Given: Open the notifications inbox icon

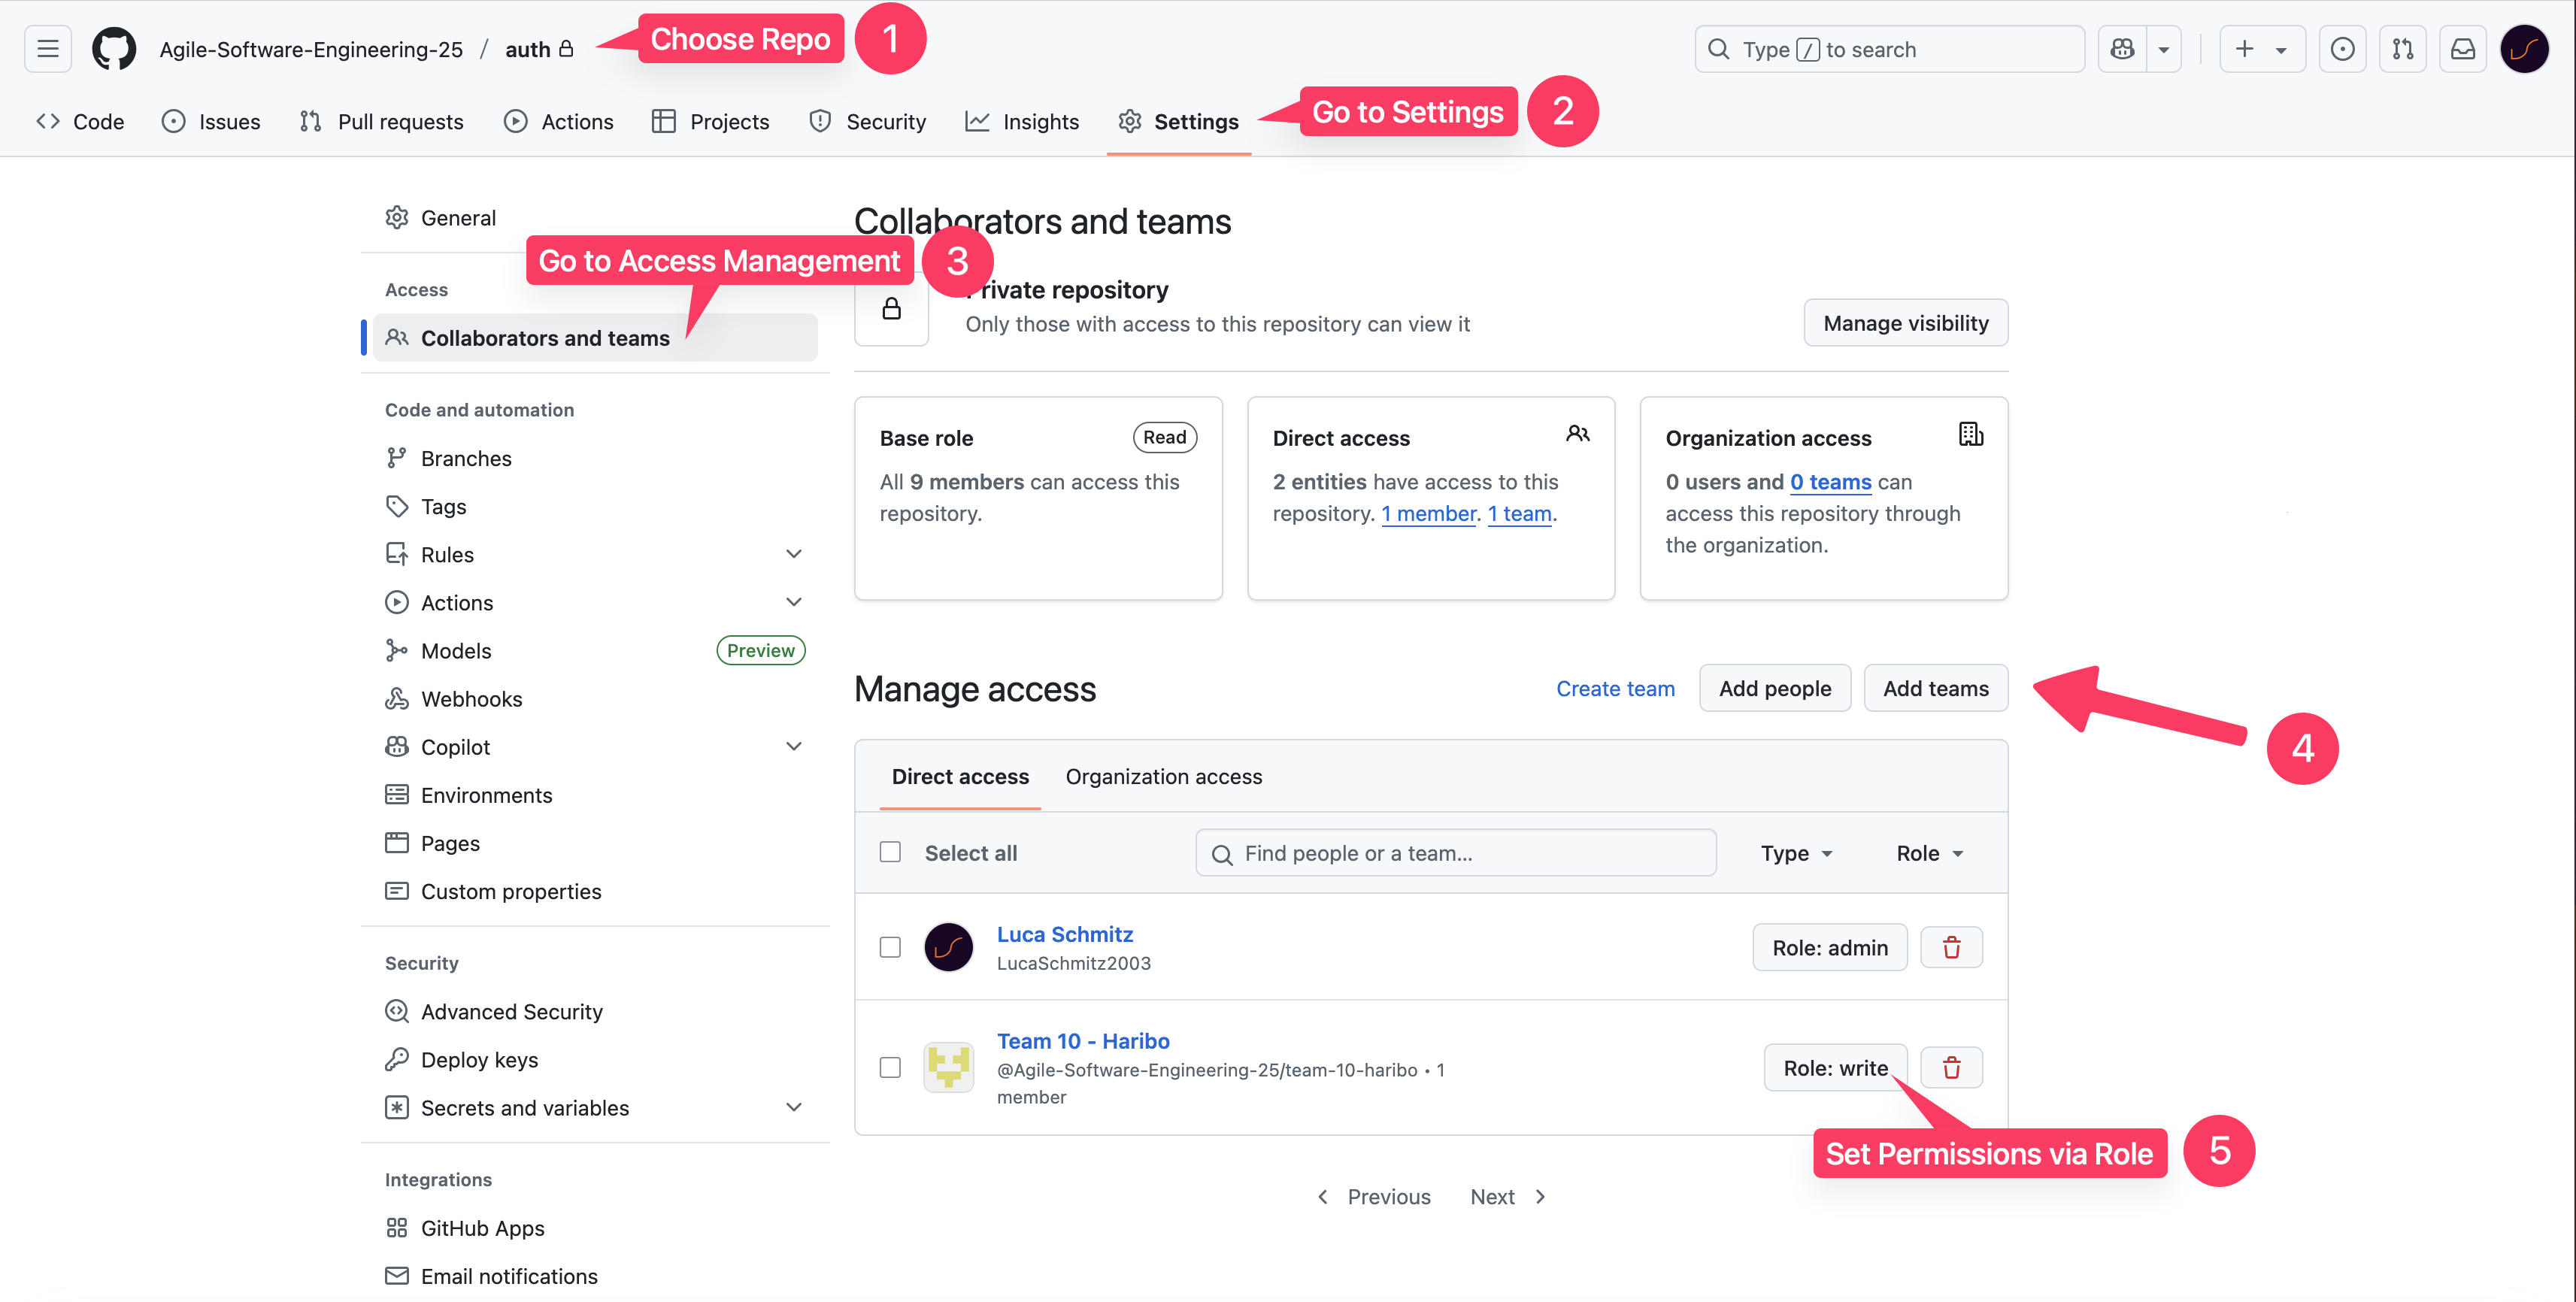Looking at the screenshot, I should click(x=2462, y=49).
